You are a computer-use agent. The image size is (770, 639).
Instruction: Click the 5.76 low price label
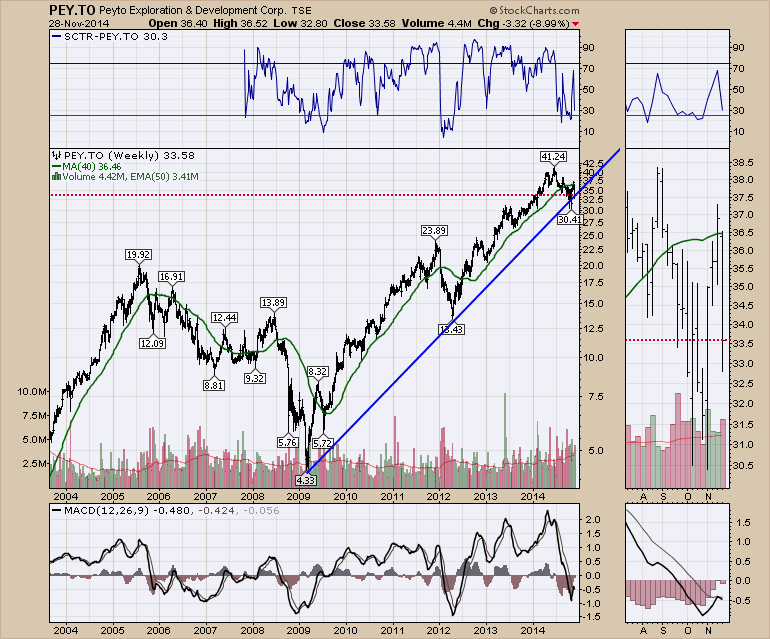(x=287, y=443)
